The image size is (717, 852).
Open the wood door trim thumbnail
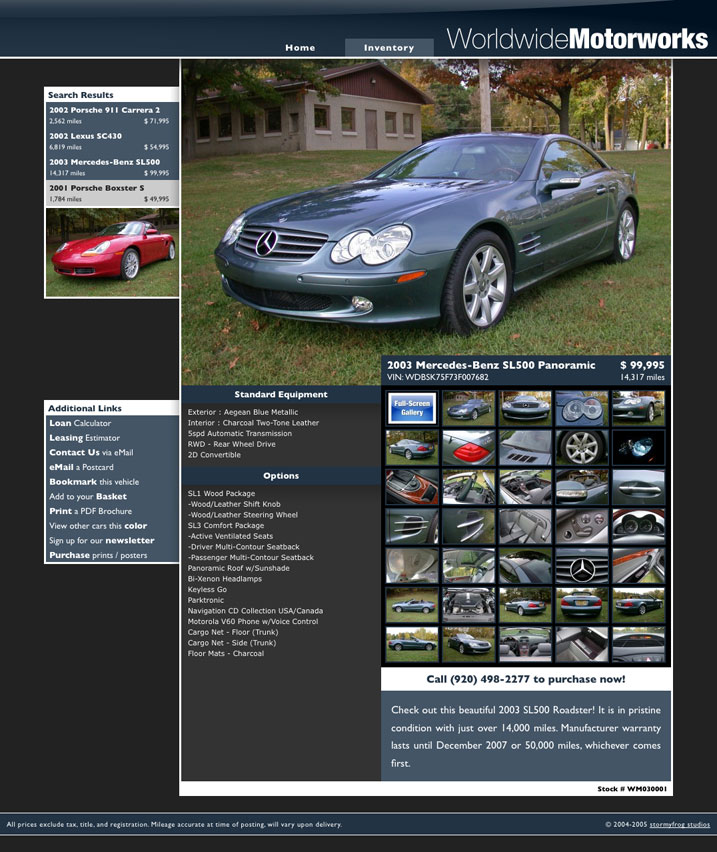(x=638, y=566)
